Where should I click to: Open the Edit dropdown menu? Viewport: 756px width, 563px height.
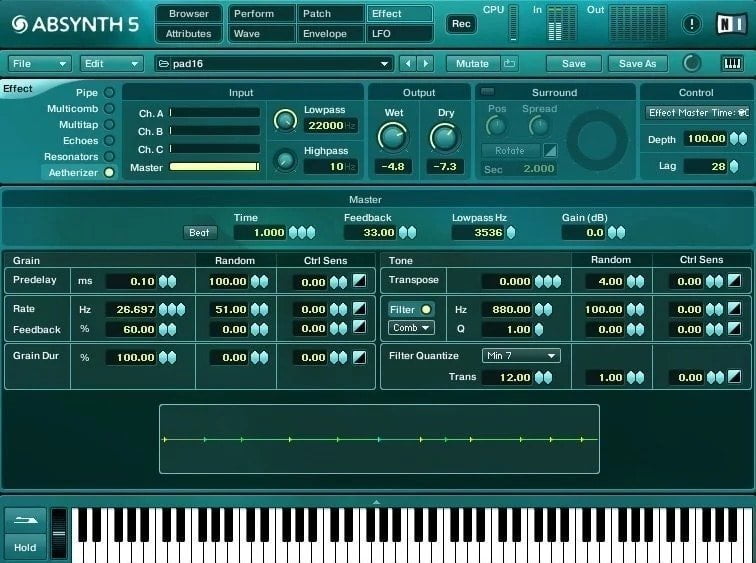point(111,64)
